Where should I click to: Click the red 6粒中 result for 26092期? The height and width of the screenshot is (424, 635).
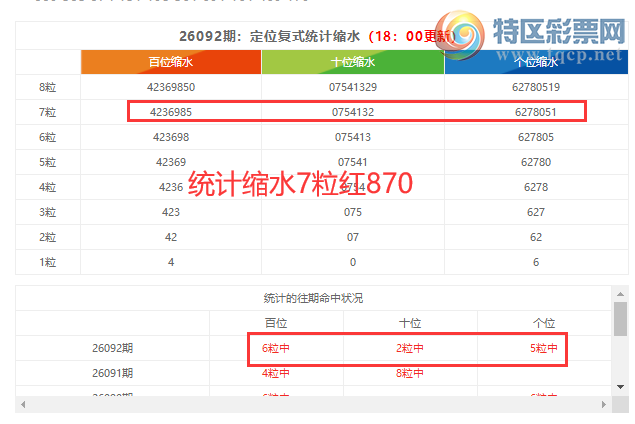coord(276,348)
